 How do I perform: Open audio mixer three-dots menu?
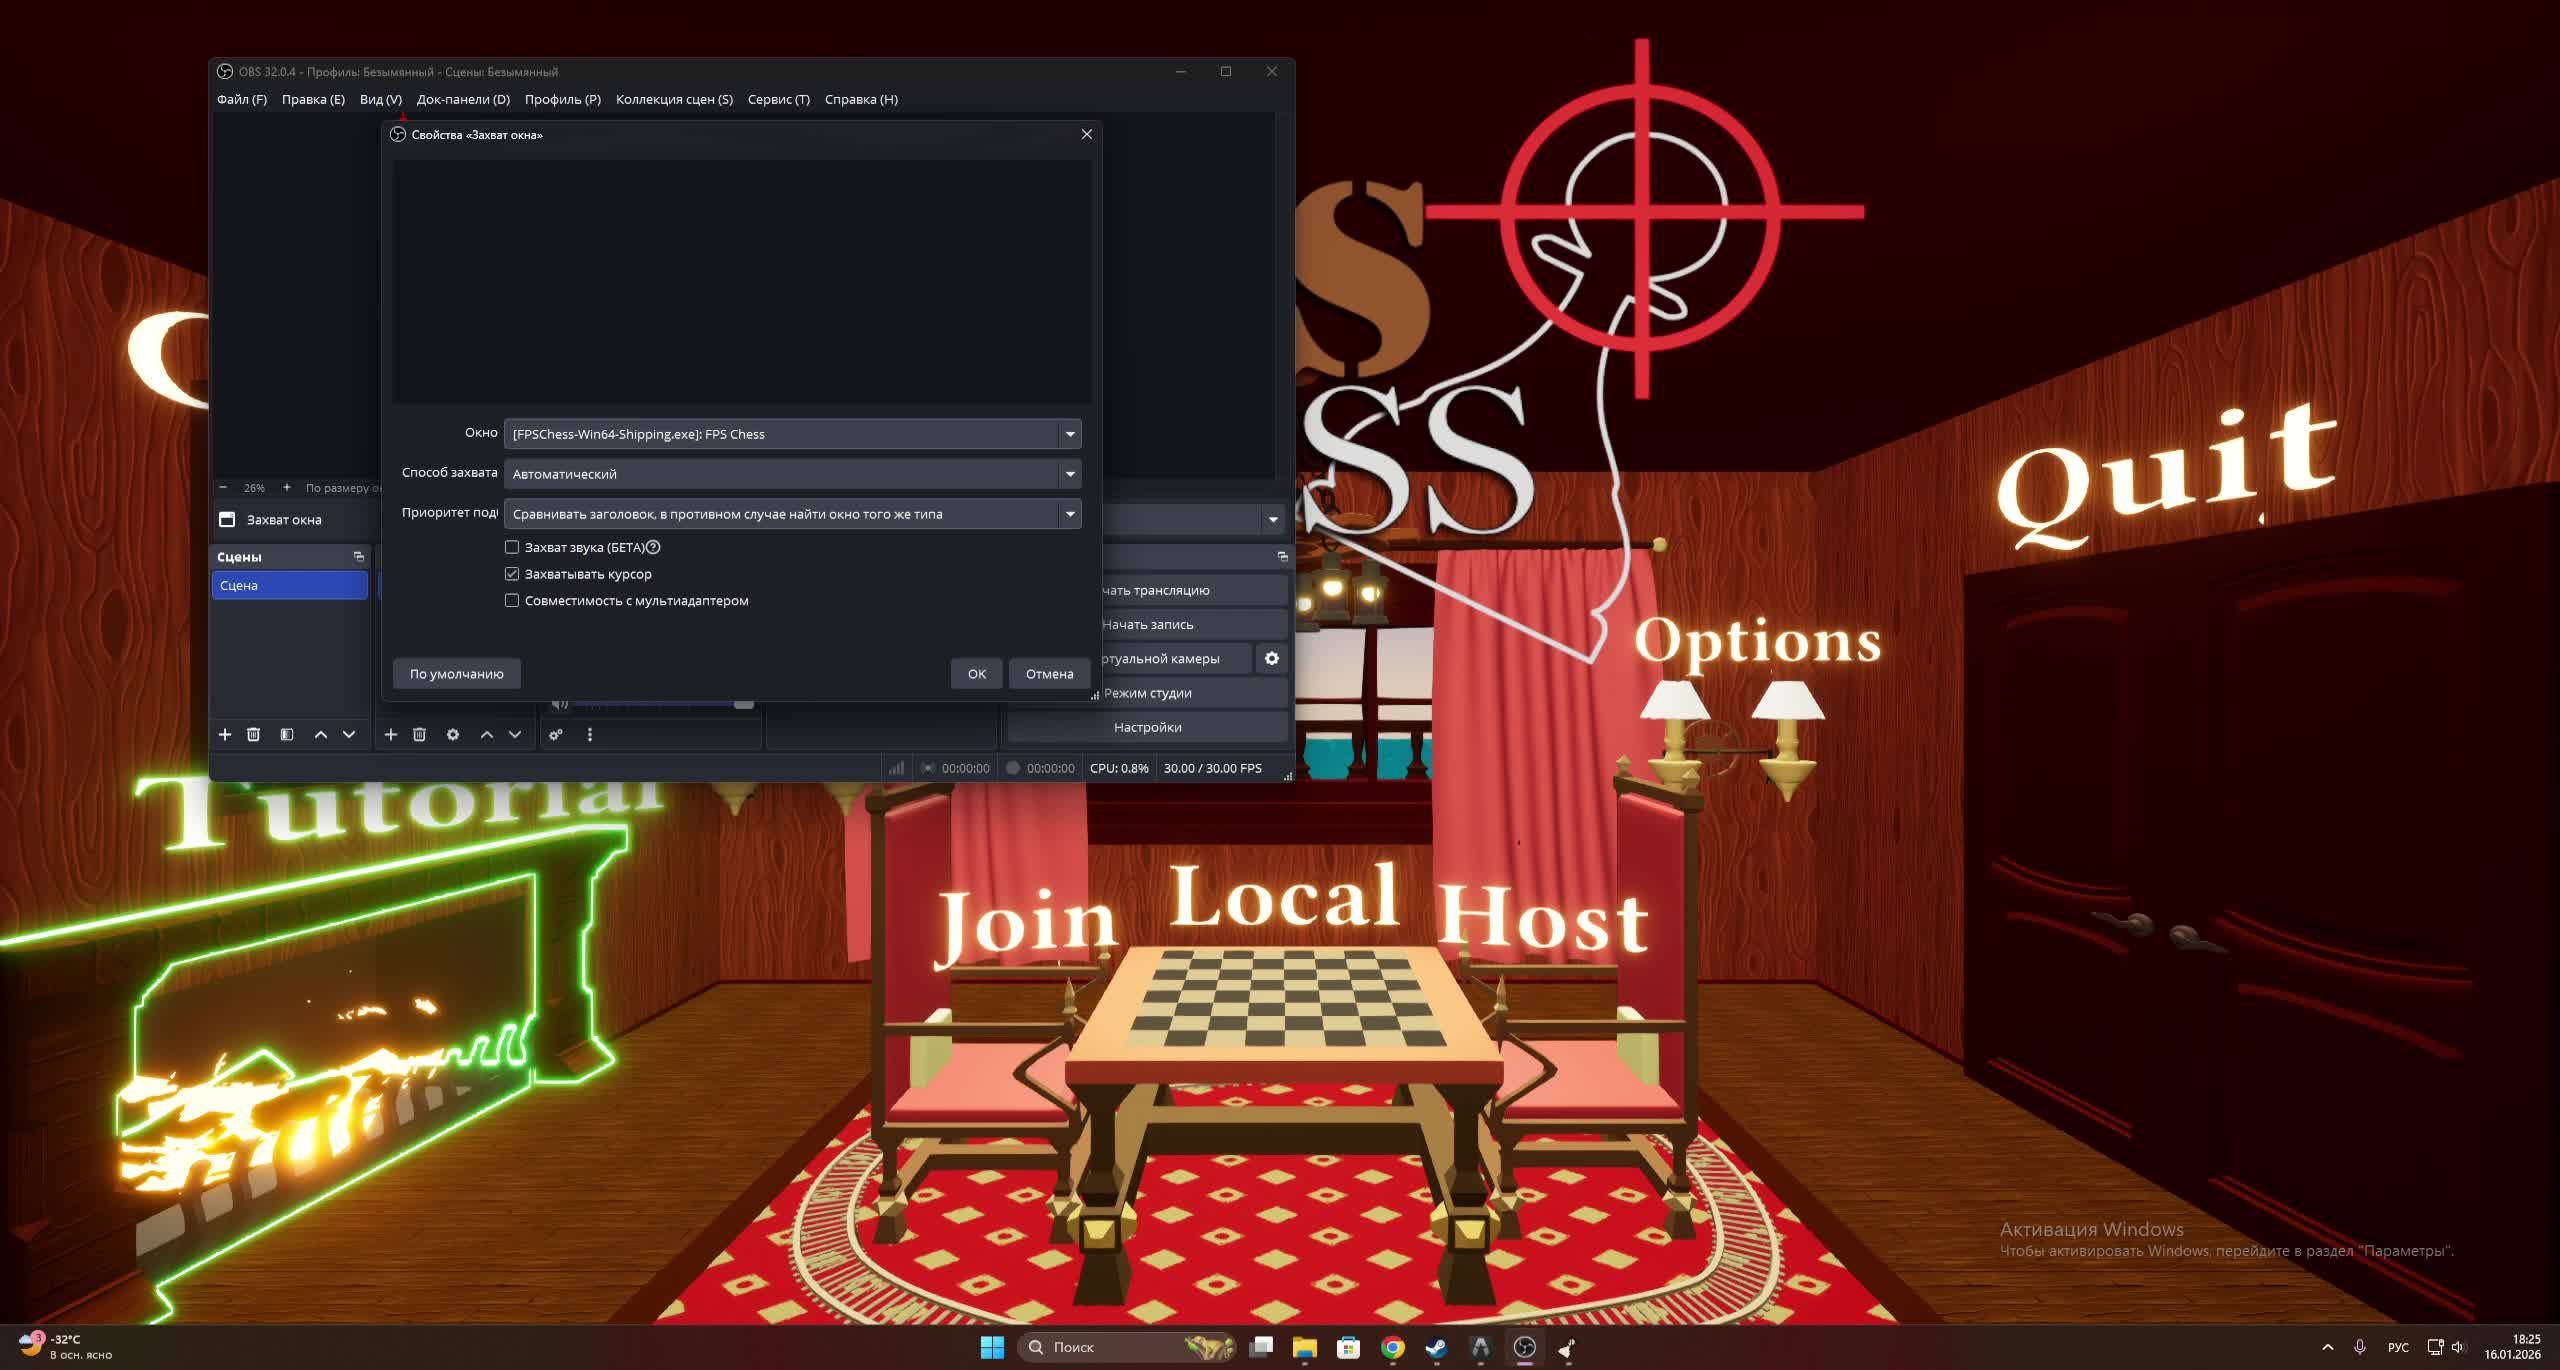click(590, 734)
